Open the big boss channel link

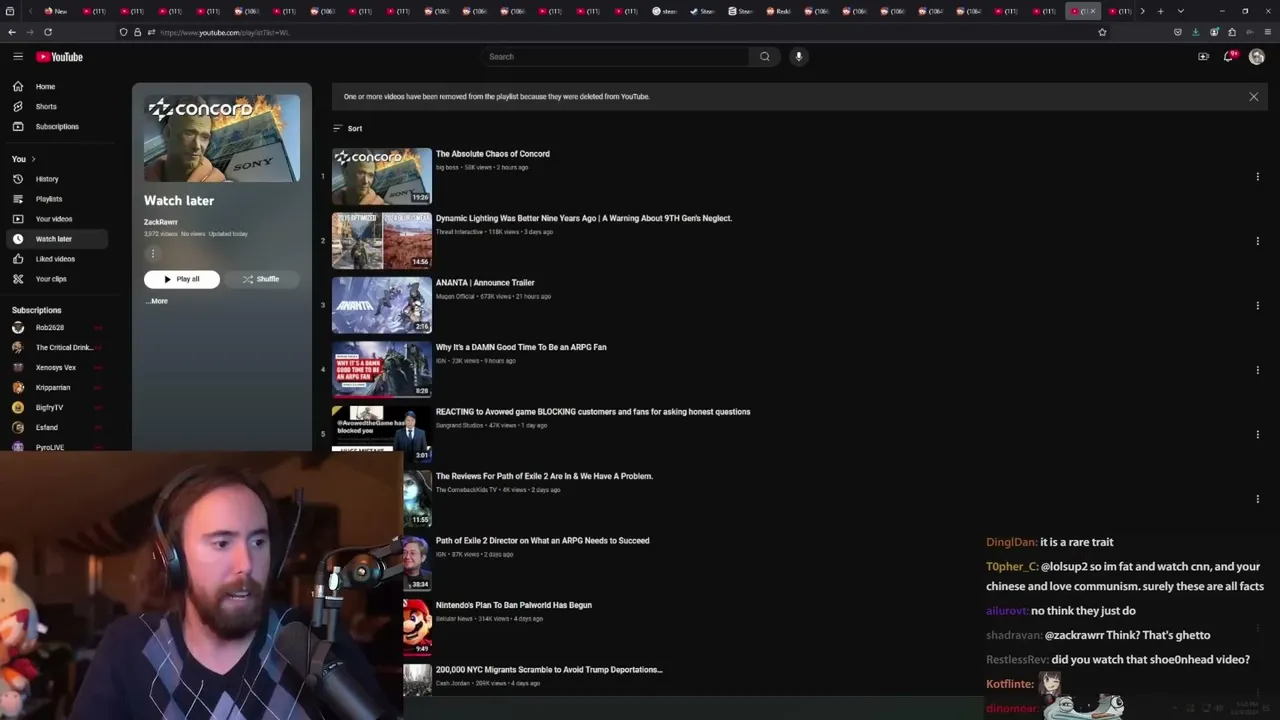447,168
